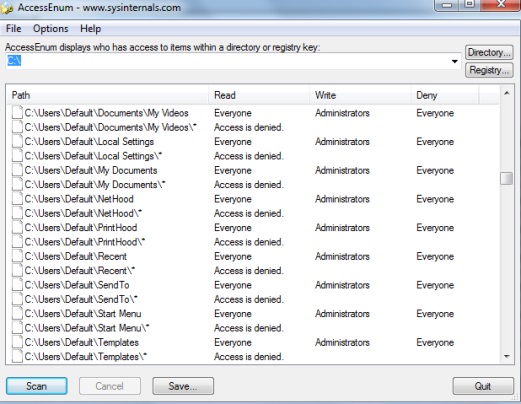Select path C:\Users\Default\Templates
The image size is (521, 404).
(82, 342)
